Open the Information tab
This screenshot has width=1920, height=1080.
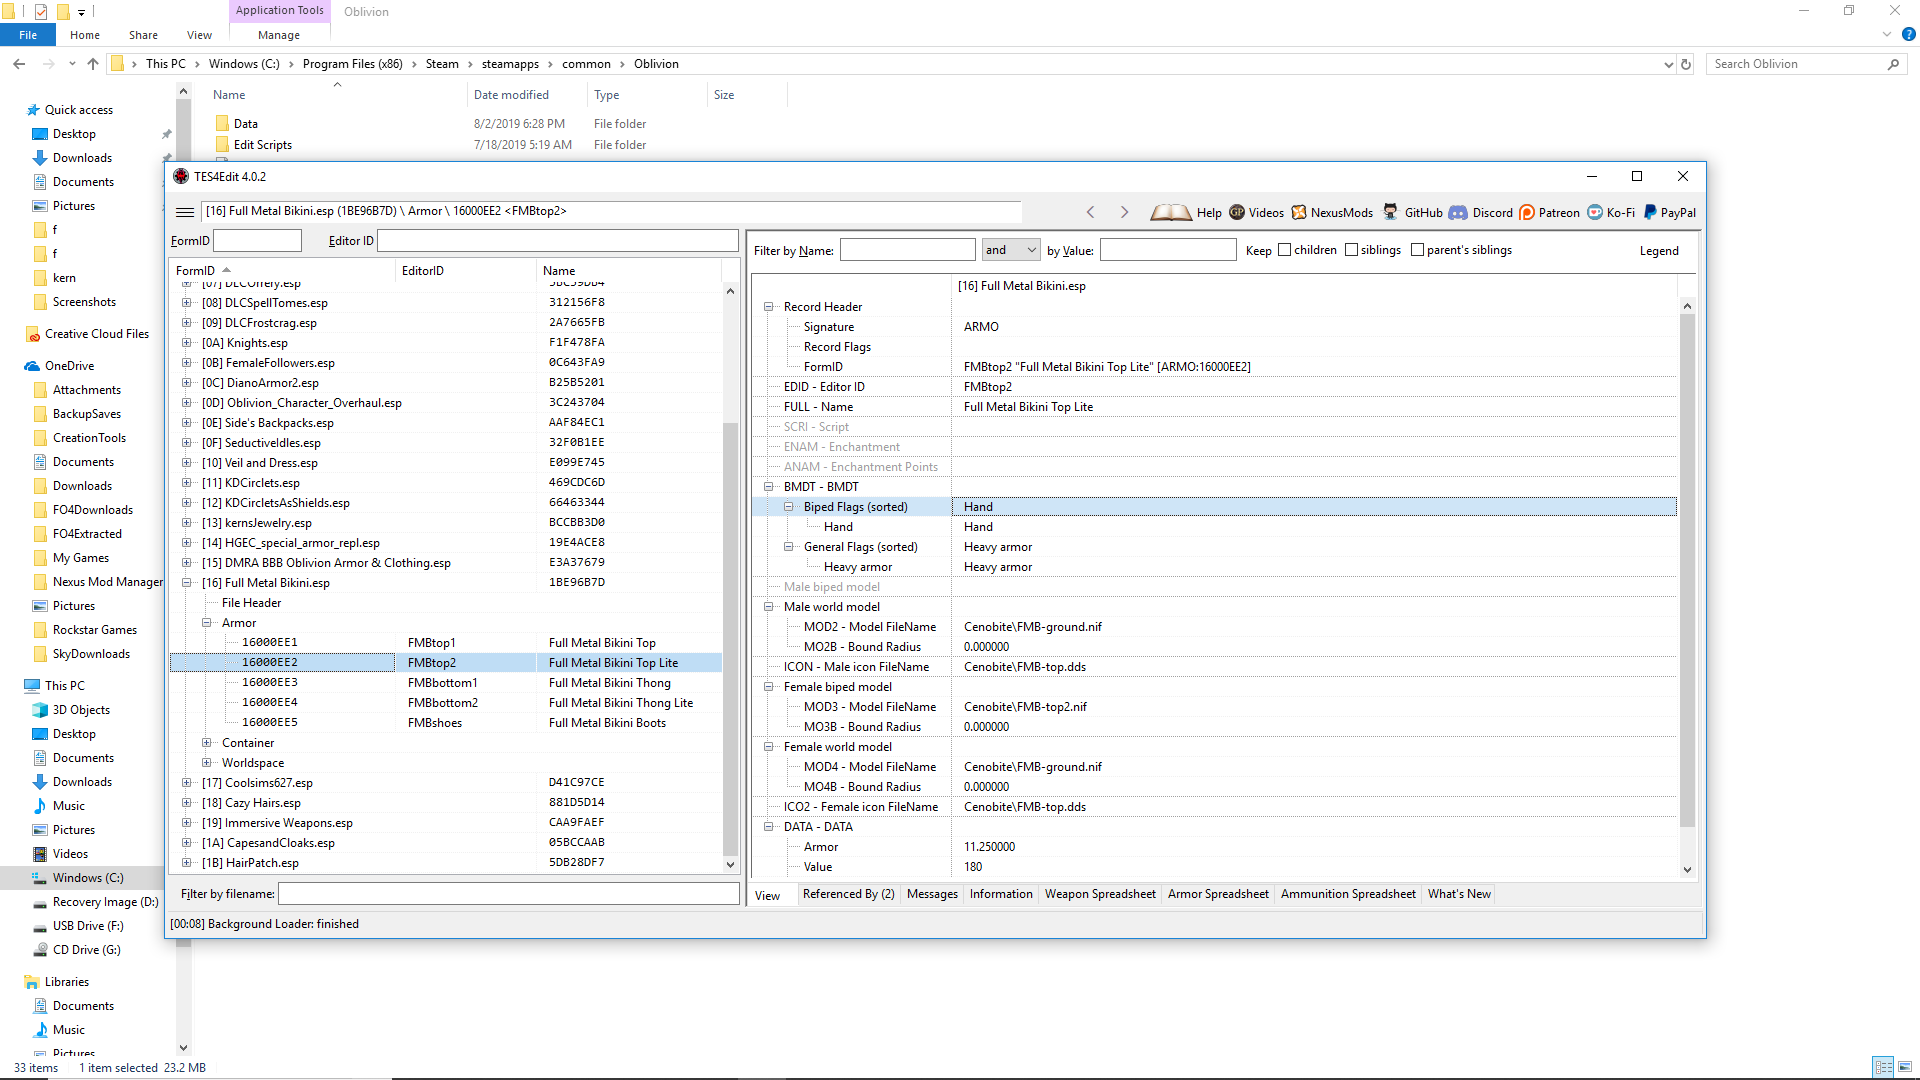[1001, 894]
